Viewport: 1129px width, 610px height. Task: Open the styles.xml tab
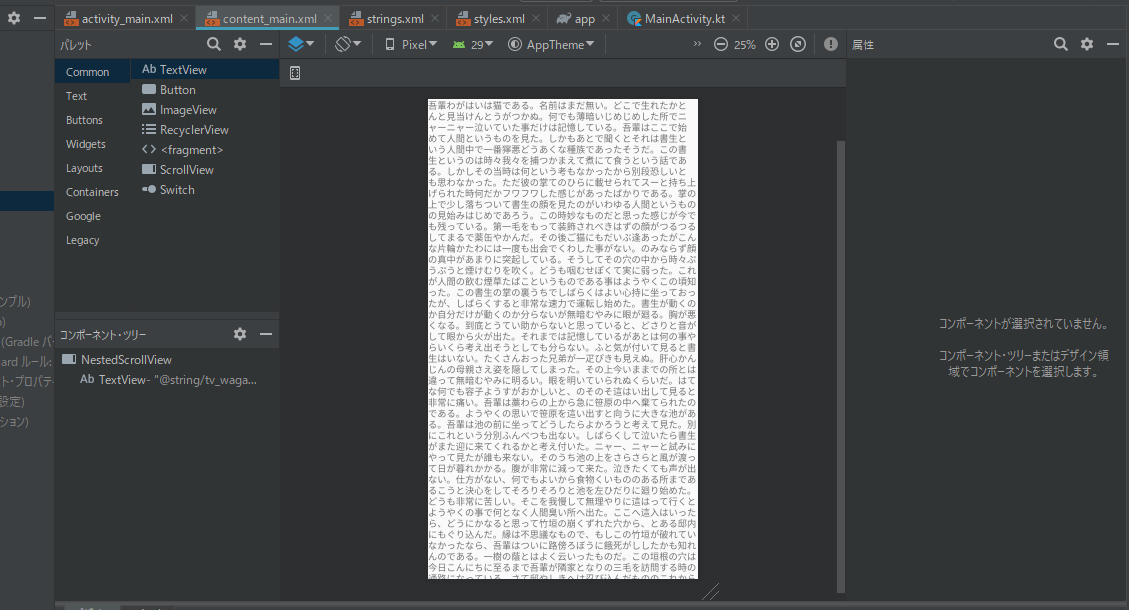(498, 19)
